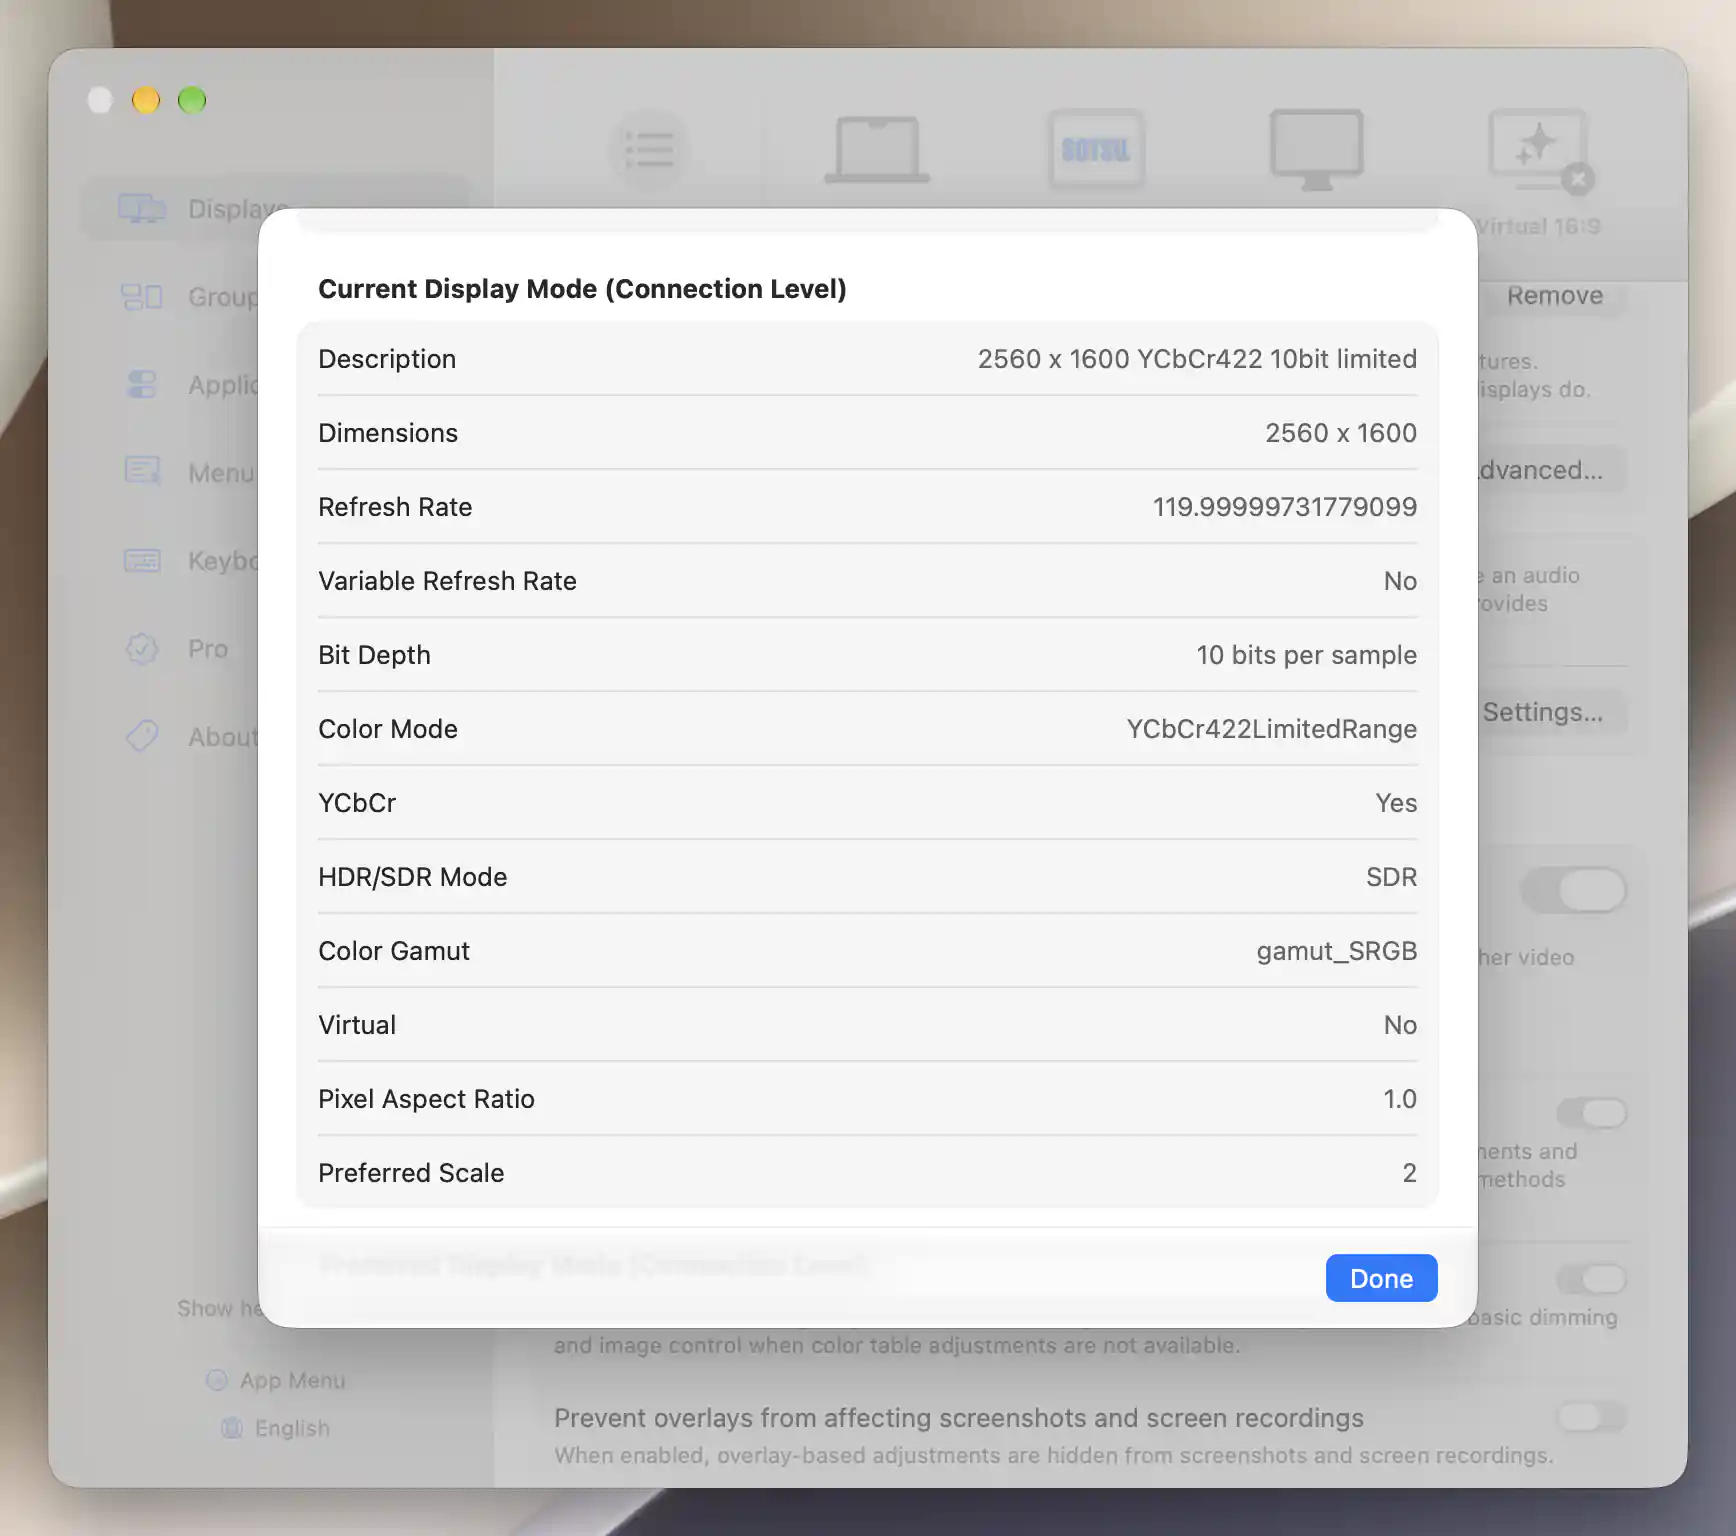Toggle prevent overlays affecting screenshots switch
Screen dimensions: 1736x1536
[1592, 1416]
